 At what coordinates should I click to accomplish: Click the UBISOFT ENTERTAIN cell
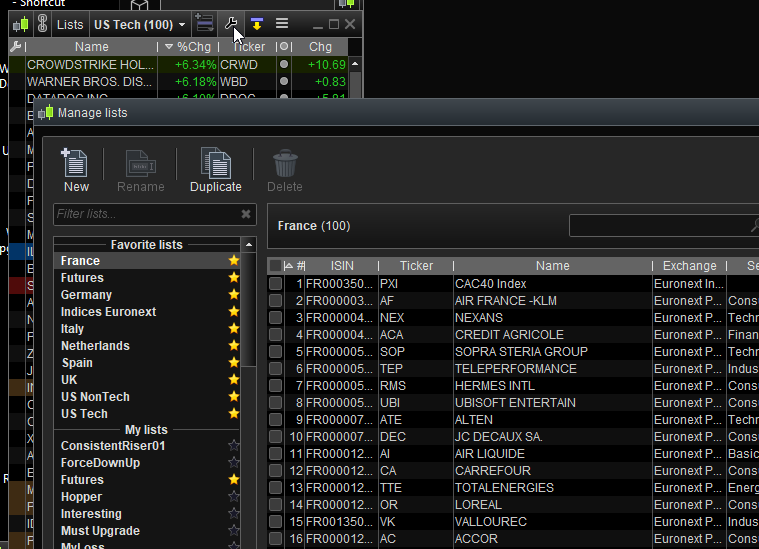pyautogui.click(x=552, y=403)
